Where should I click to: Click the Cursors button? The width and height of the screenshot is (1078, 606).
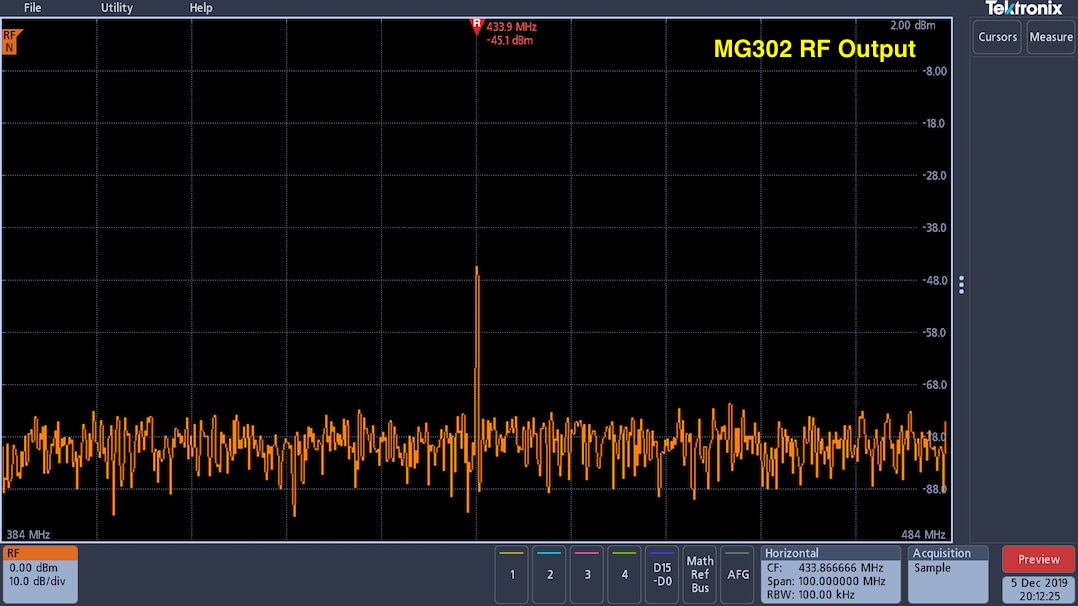tap(997, 37)
